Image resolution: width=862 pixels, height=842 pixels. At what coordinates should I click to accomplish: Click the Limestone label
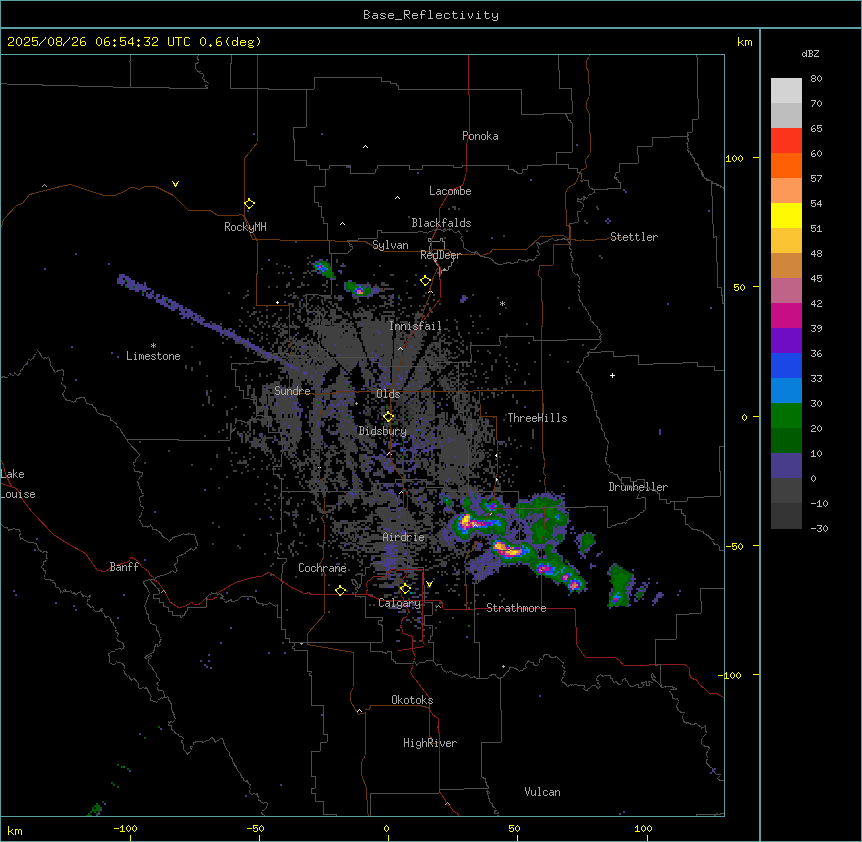(153, 356)
